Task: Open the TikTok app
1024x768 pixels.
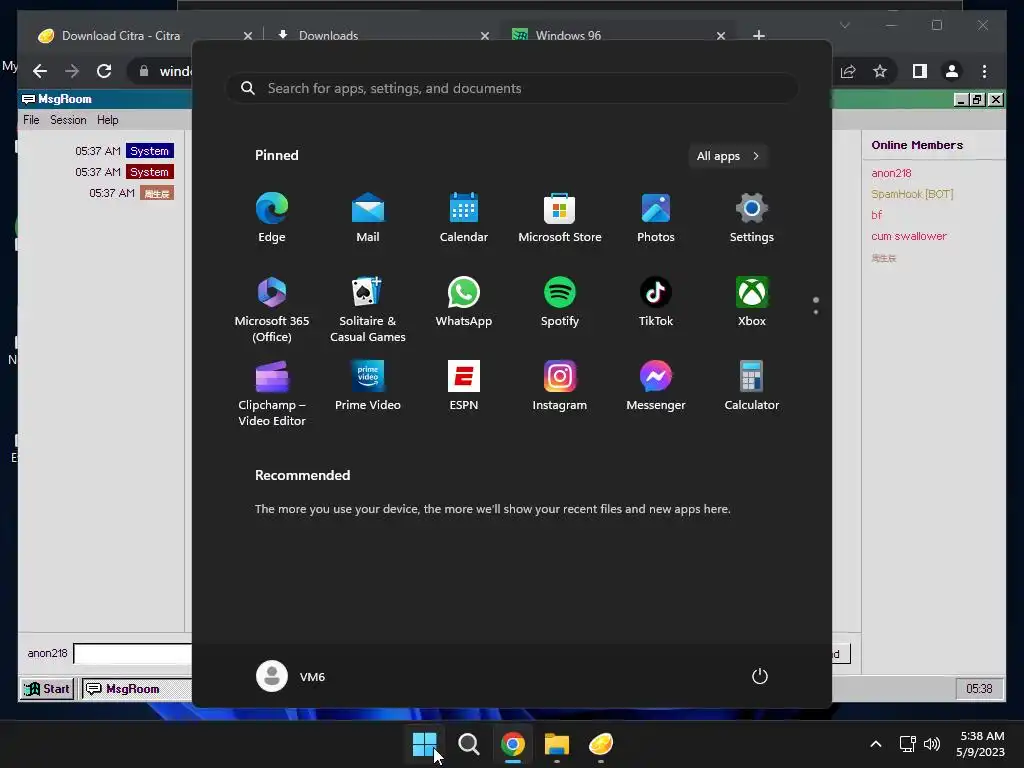Action: click(x=656, y=302)
